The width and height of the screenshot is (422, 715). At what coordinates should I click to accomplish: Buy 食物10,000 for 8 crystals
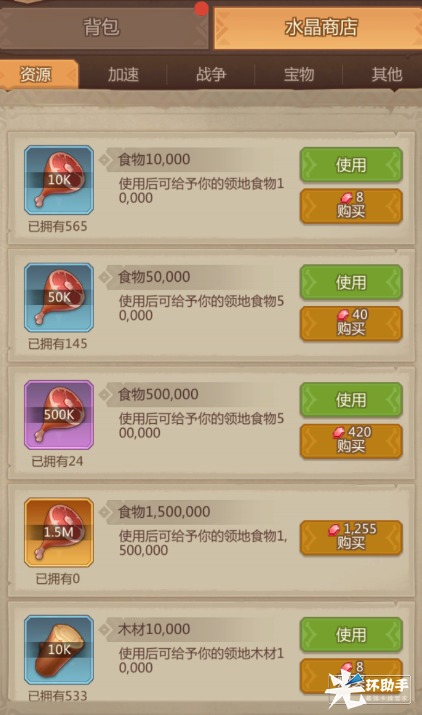[x=351, y=206]
